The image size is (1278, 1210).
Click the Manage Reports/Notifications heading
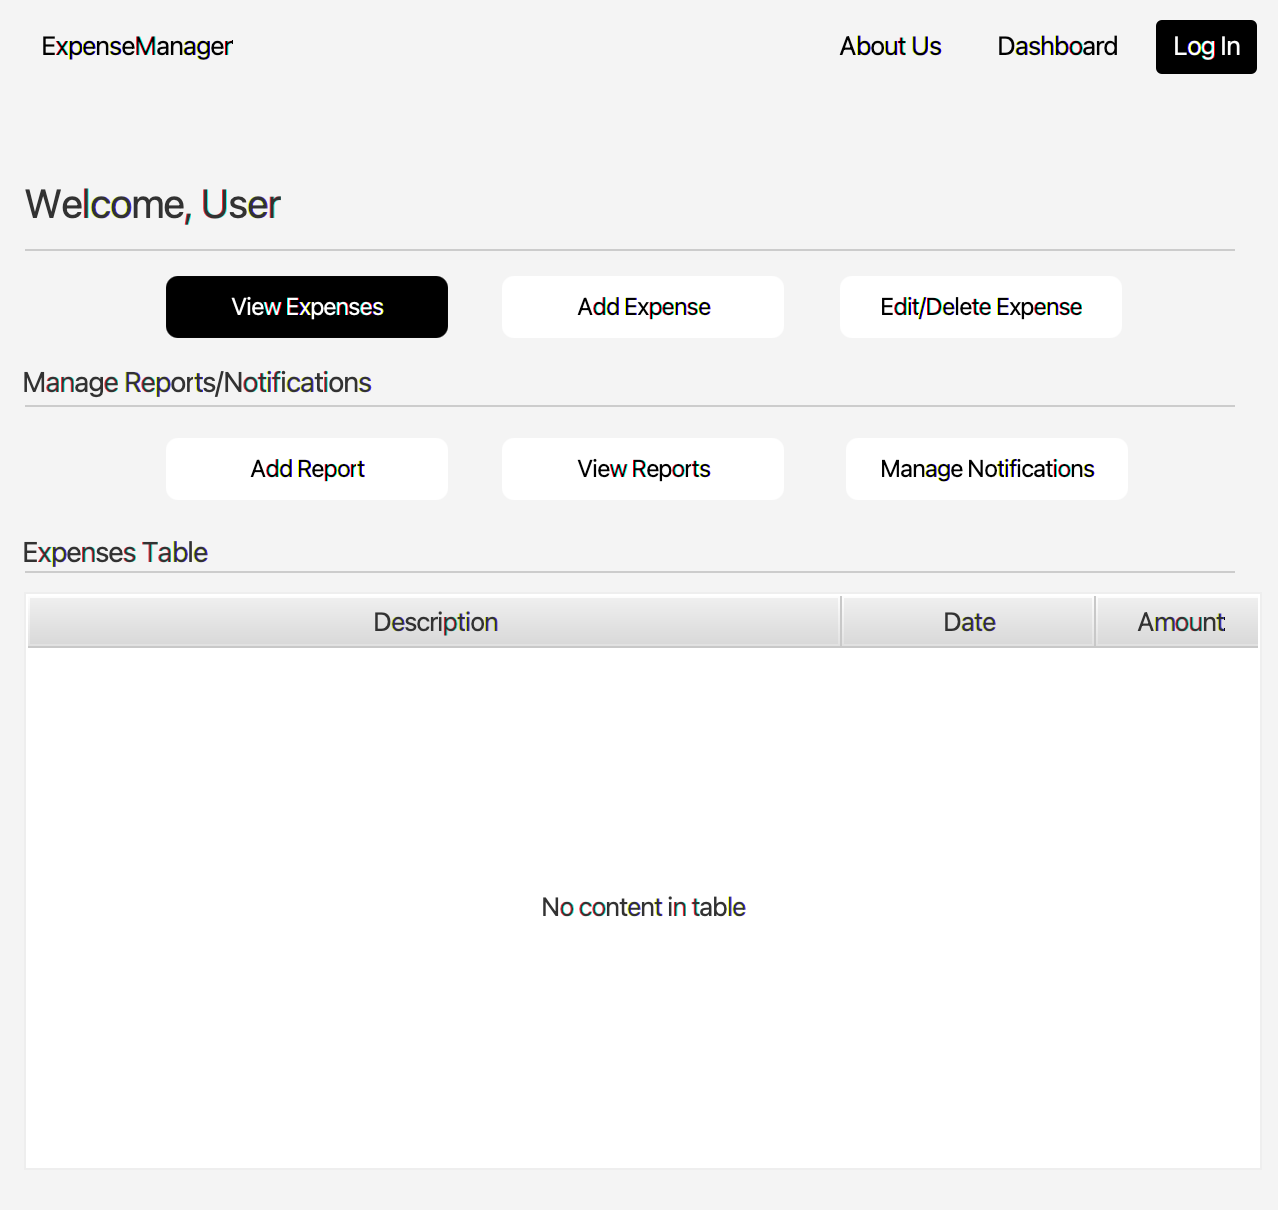(197, 382)
